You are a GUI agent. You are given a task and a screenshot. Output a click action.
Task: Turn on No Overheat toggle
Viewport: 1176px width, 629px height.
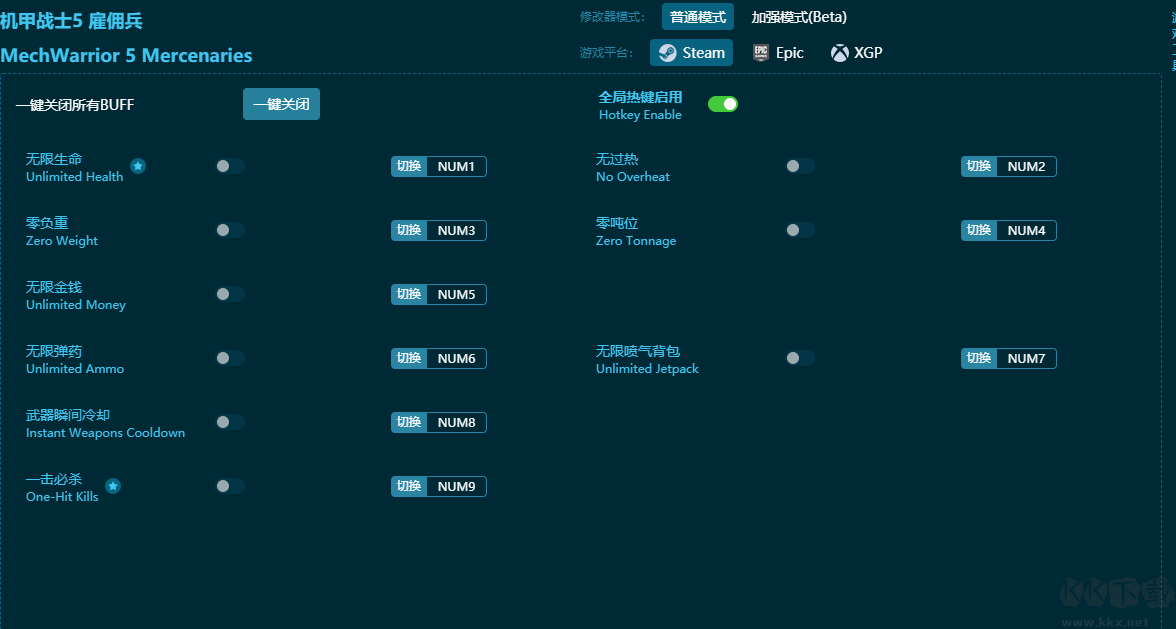[x=799, y=166]
